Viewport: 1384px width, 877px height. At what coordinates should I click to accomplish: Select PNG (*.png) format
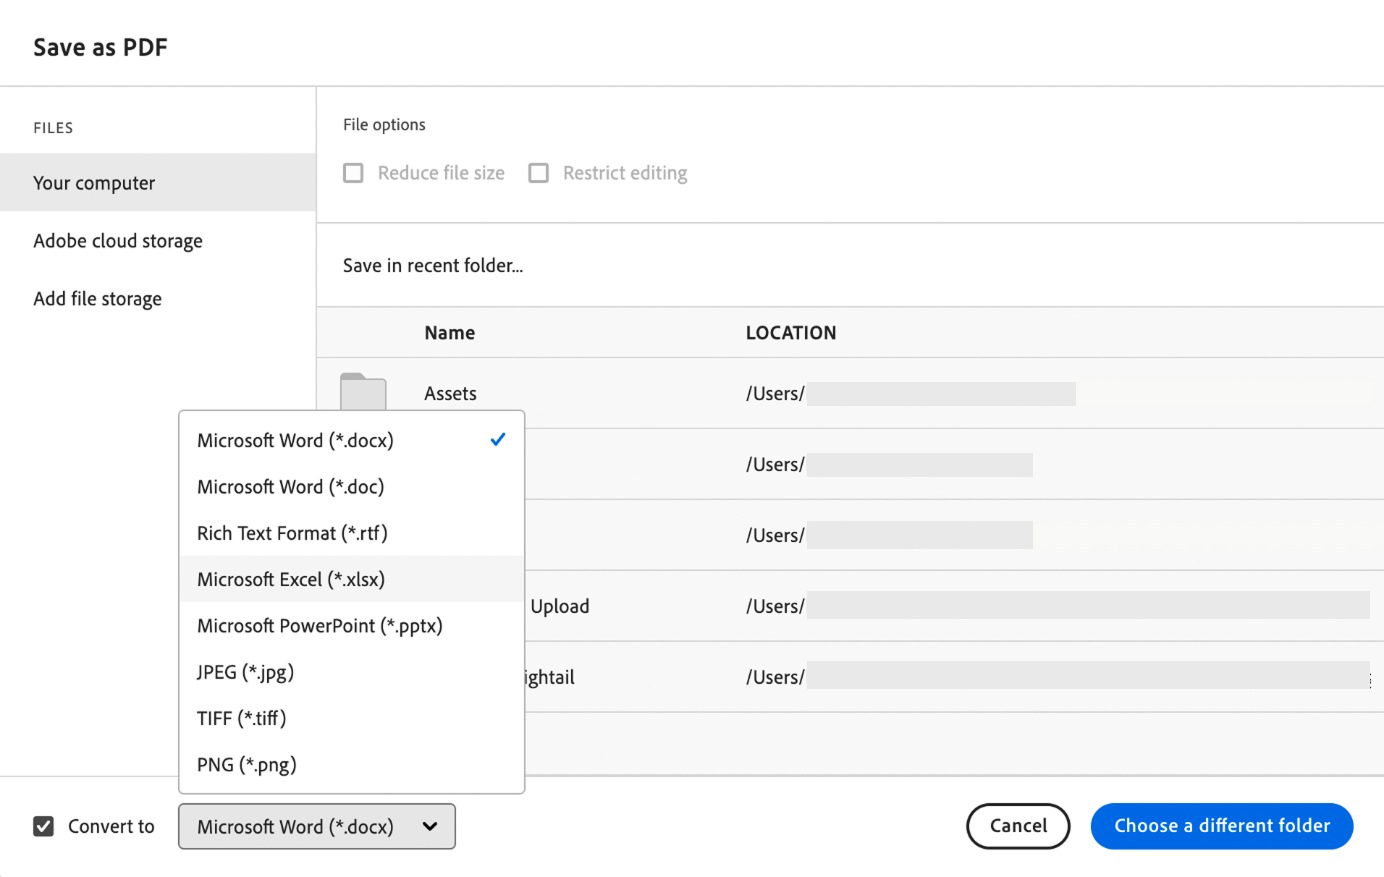(x=351, y=765)
